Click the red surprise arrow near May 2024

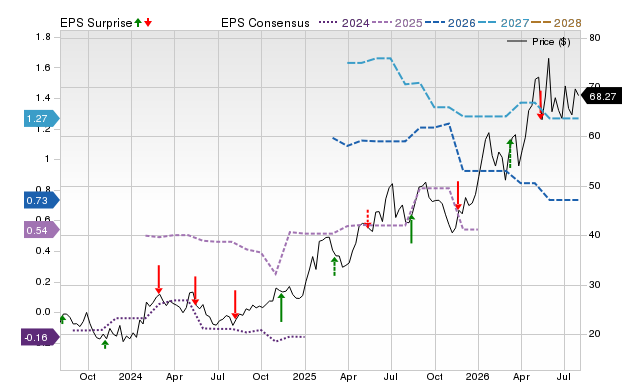pos(195,291)
